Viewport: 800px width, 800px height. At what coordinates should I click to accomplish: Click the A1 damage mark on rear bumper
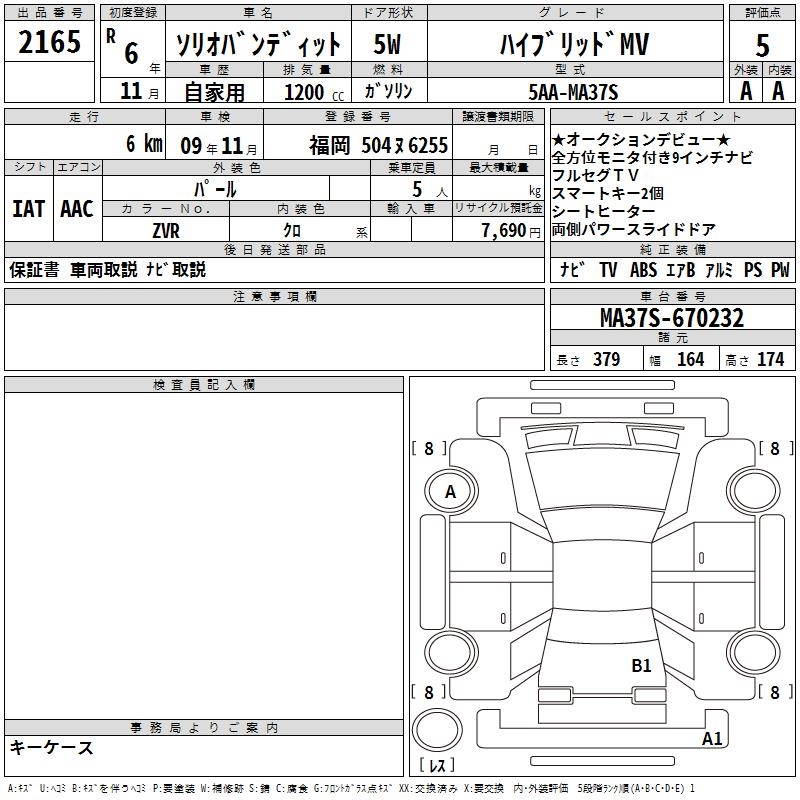pos(712,739)
